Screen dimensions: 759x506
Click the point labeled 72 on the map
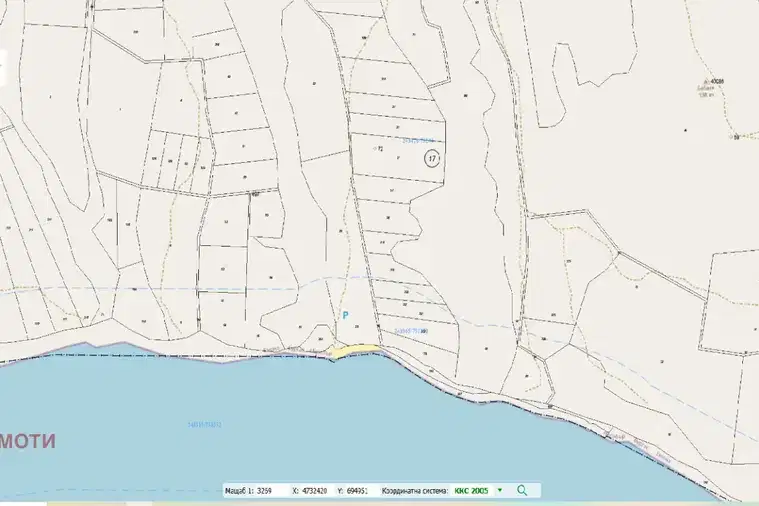click(x=378, y=149)
